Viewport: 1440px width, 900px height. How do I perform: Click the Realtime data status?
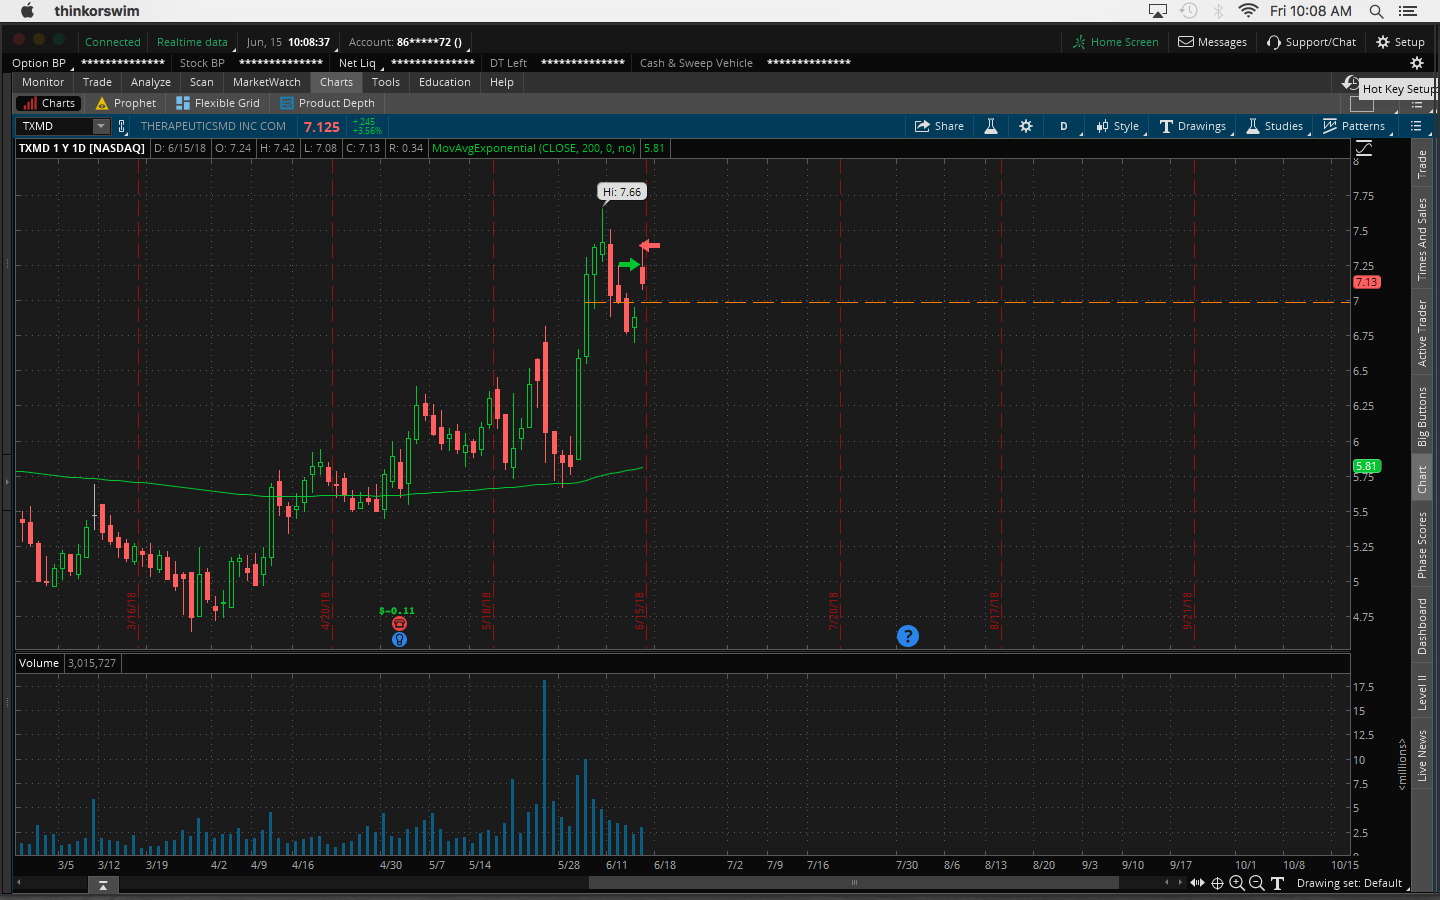coord(194,42)
